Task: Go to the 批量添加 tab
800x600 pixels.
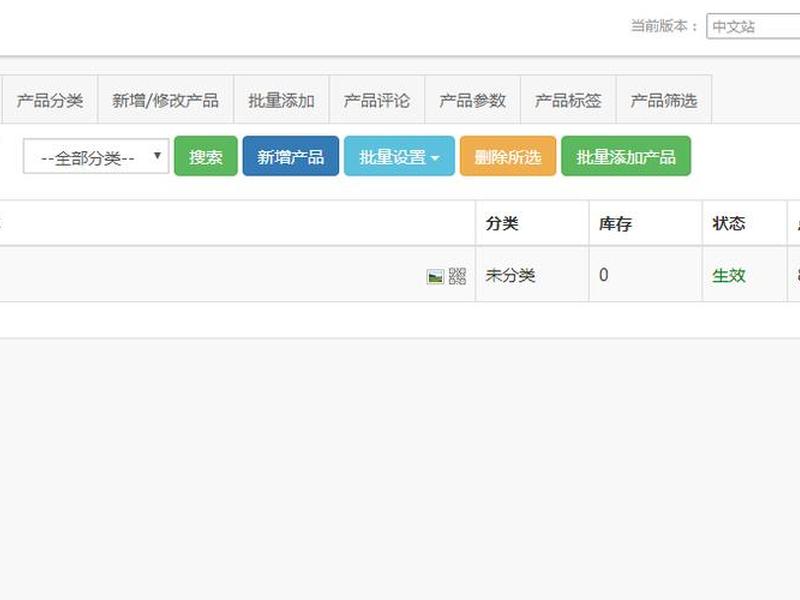Action: point(281,100)
